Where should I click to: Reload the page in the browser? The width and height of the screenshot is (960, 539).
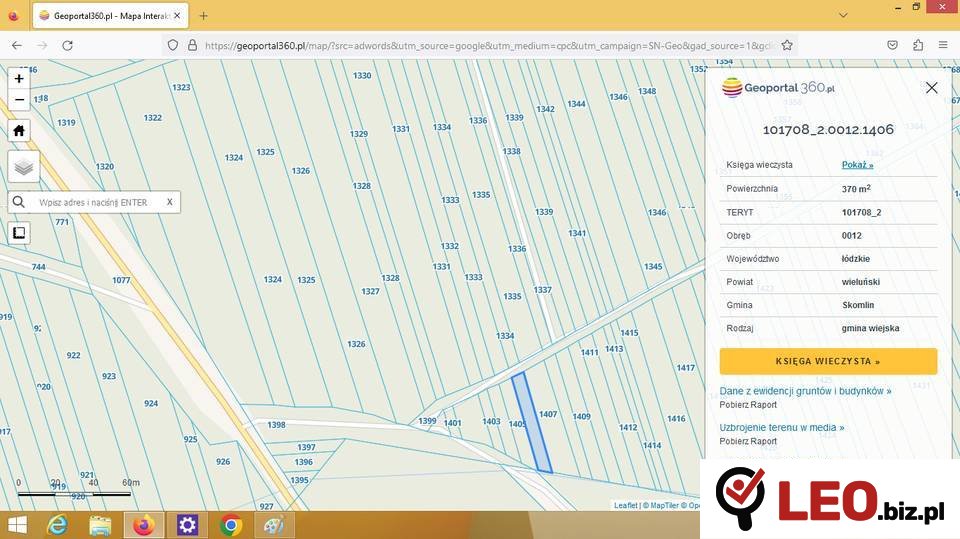pyautogui.click(x=68, y=45)
